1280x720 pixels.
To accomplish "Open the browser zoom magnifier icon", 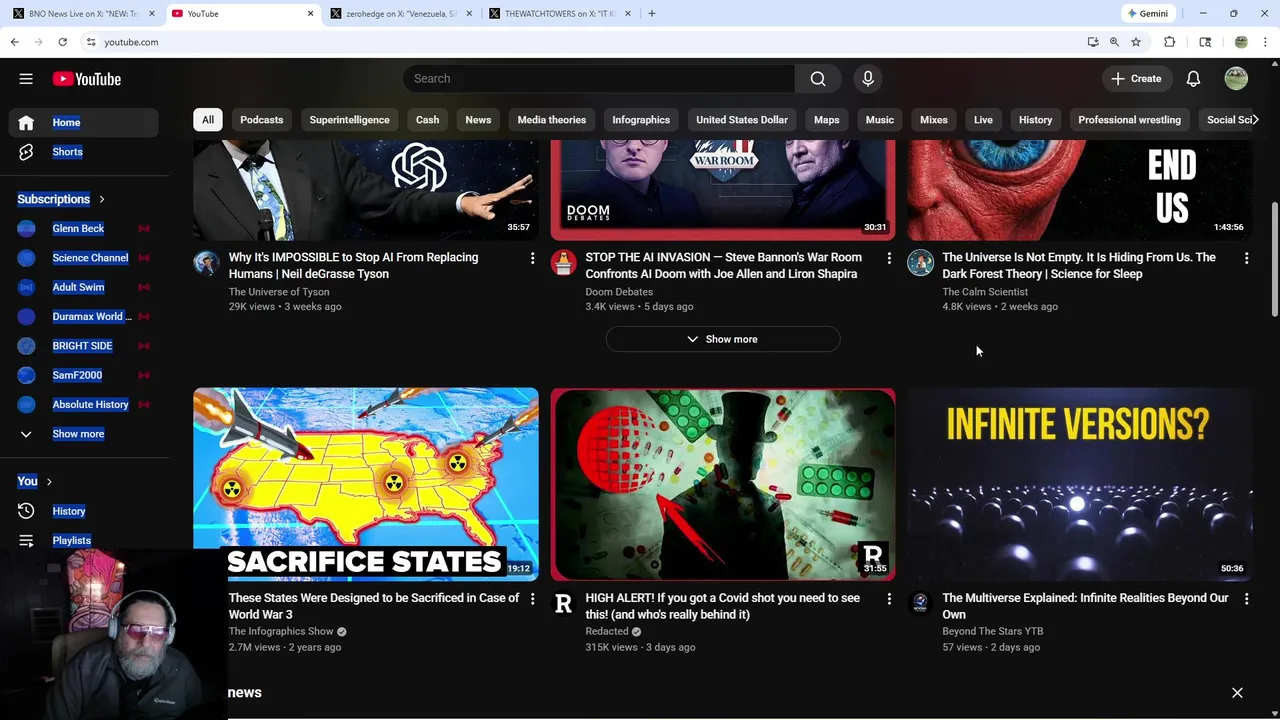I will [x=1114, y=42].
